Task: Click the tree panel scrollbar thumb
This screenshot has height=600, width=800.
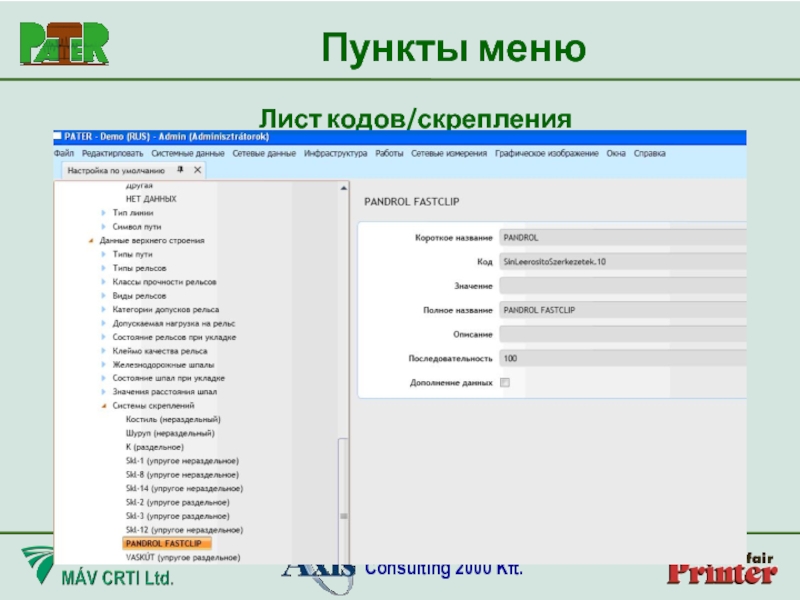Action: pos(343,500)
